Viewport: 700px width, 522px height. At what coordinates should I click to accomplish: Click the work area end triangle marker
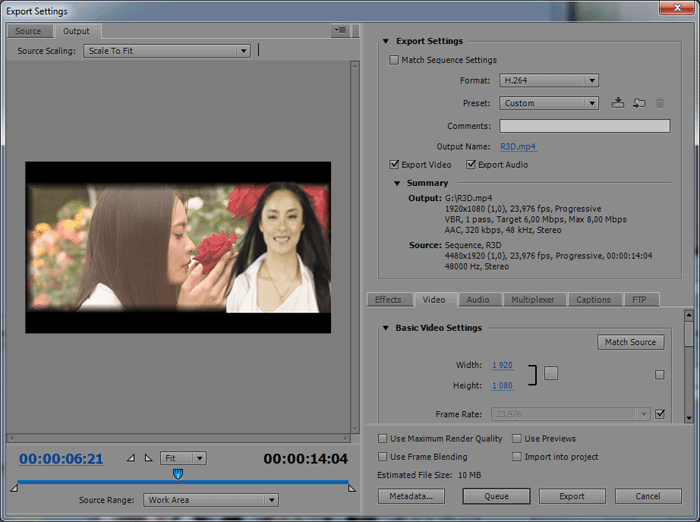point(351,488)
